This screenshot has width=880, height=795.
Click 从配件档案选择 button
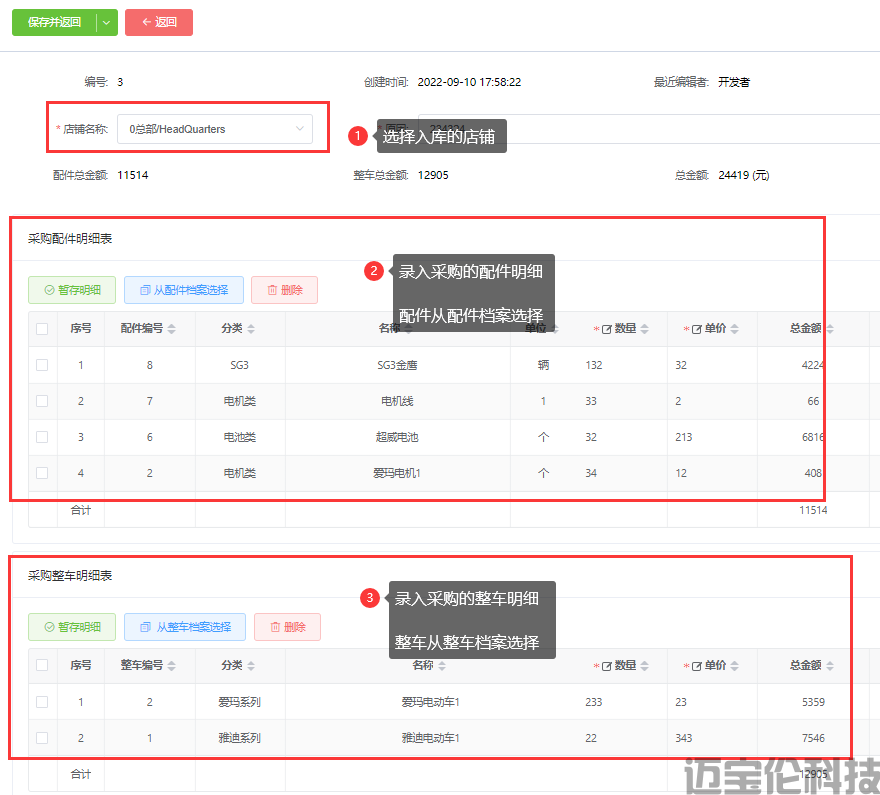[183, 290]
